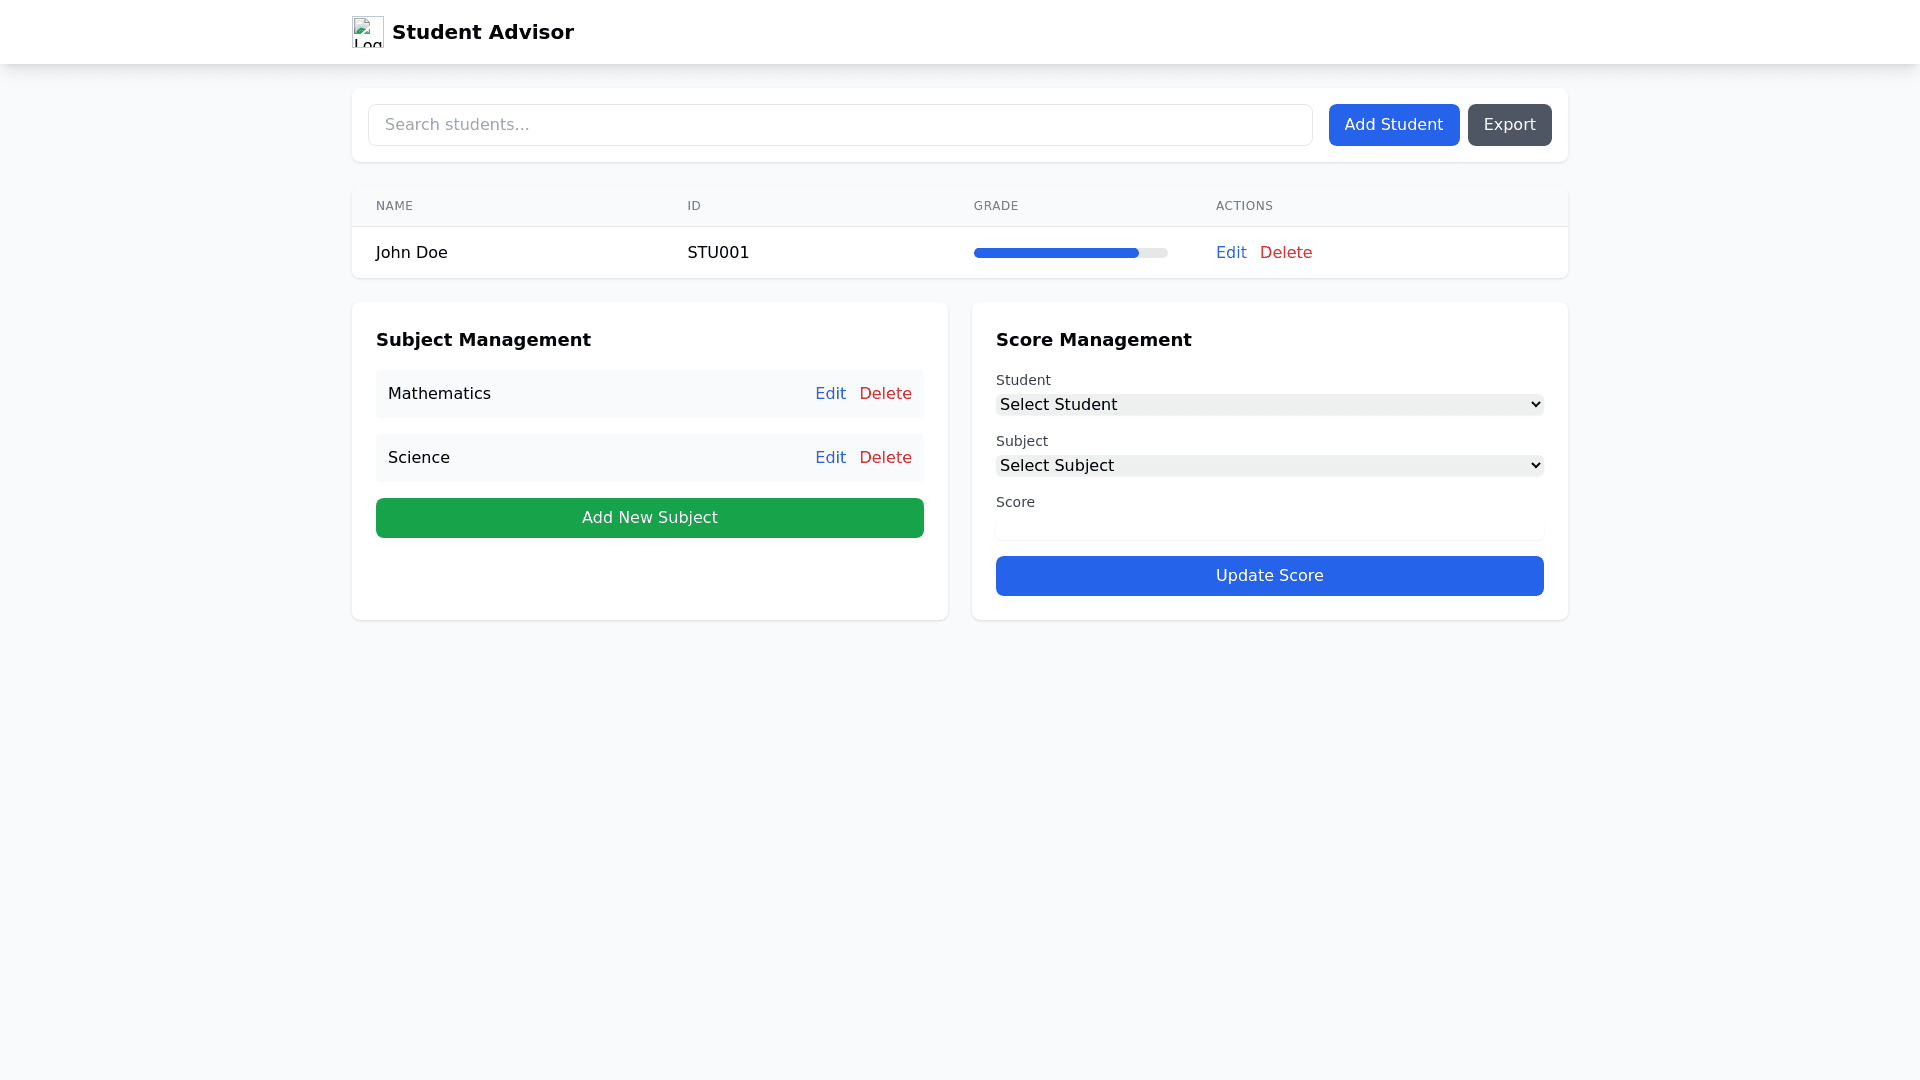
Task: Click the Student Advisor title text
Action: [x=483, y=31]
